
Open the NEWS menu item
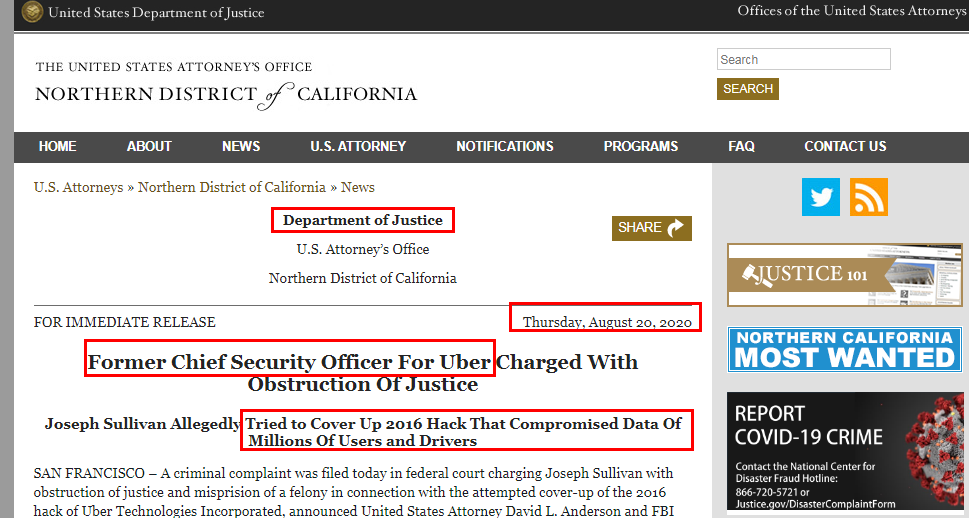[241, 146]
